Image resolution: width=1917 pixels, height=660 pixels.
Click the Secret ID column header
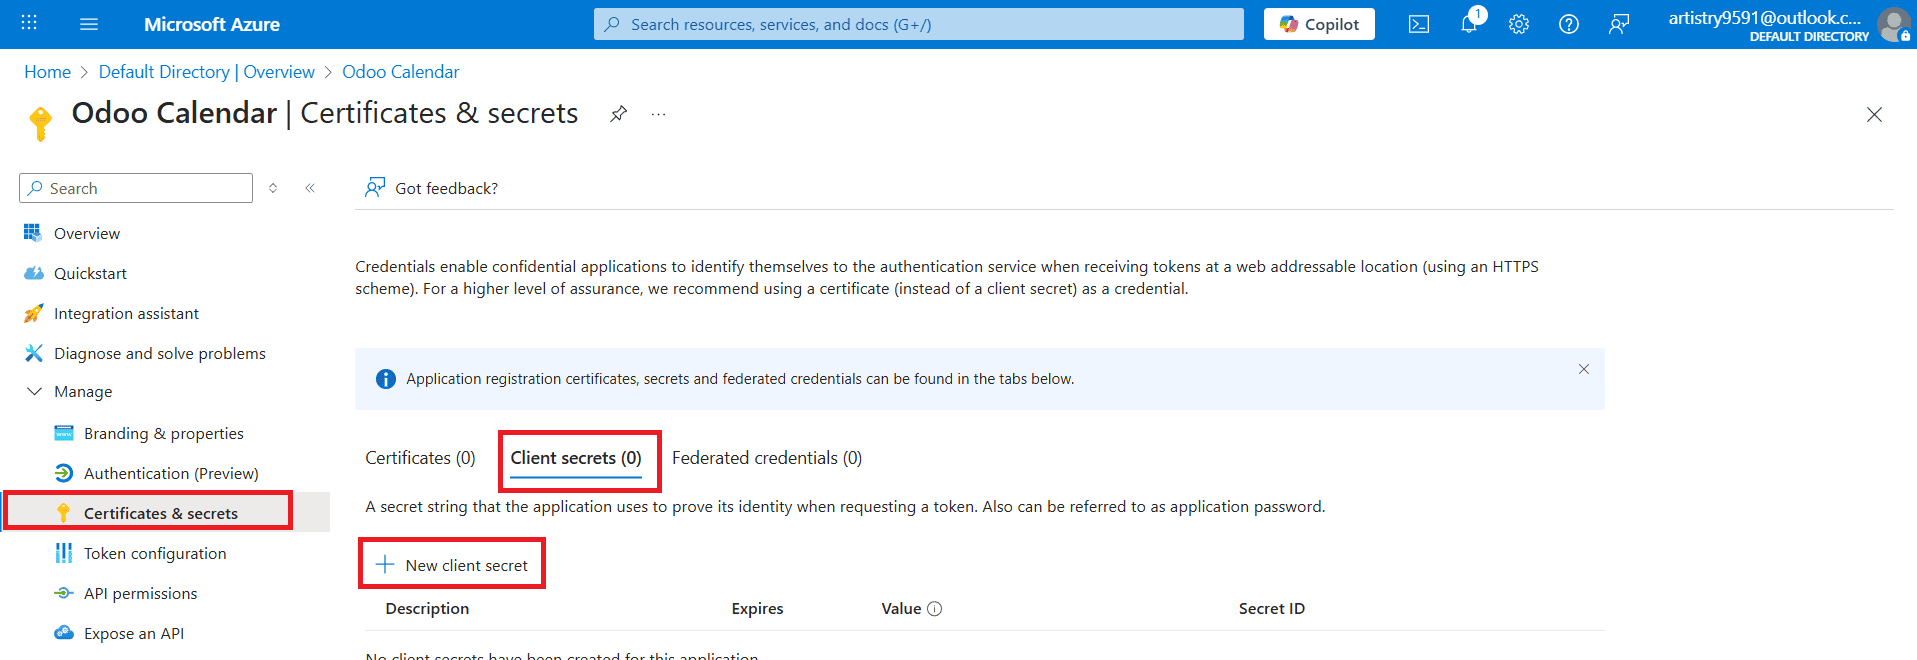tap(1272, 609)
